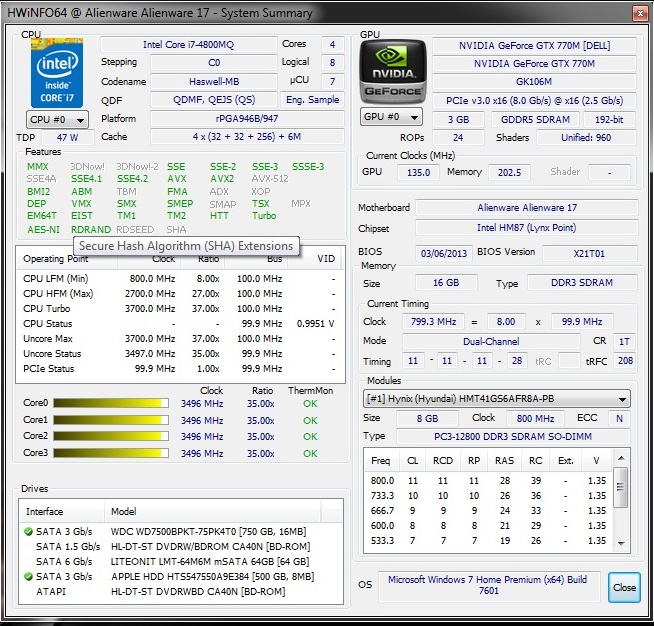
Task: Click the tRFC value 208
Action: [625, 361]
